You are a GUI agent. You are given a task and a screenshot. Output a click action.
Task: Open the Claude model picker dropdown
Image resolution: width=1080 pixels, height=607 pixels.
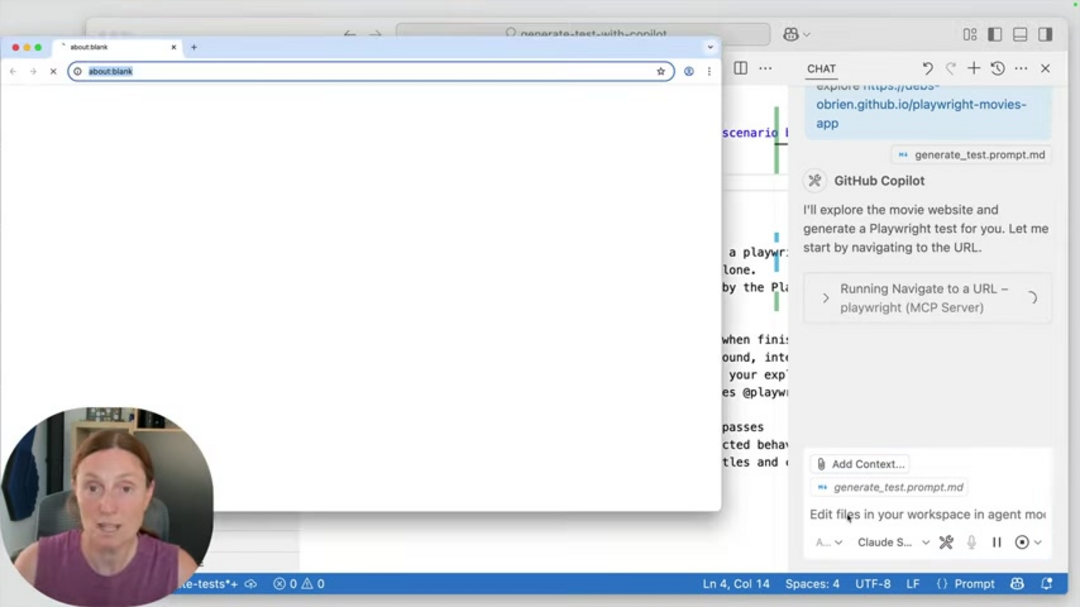893,542
